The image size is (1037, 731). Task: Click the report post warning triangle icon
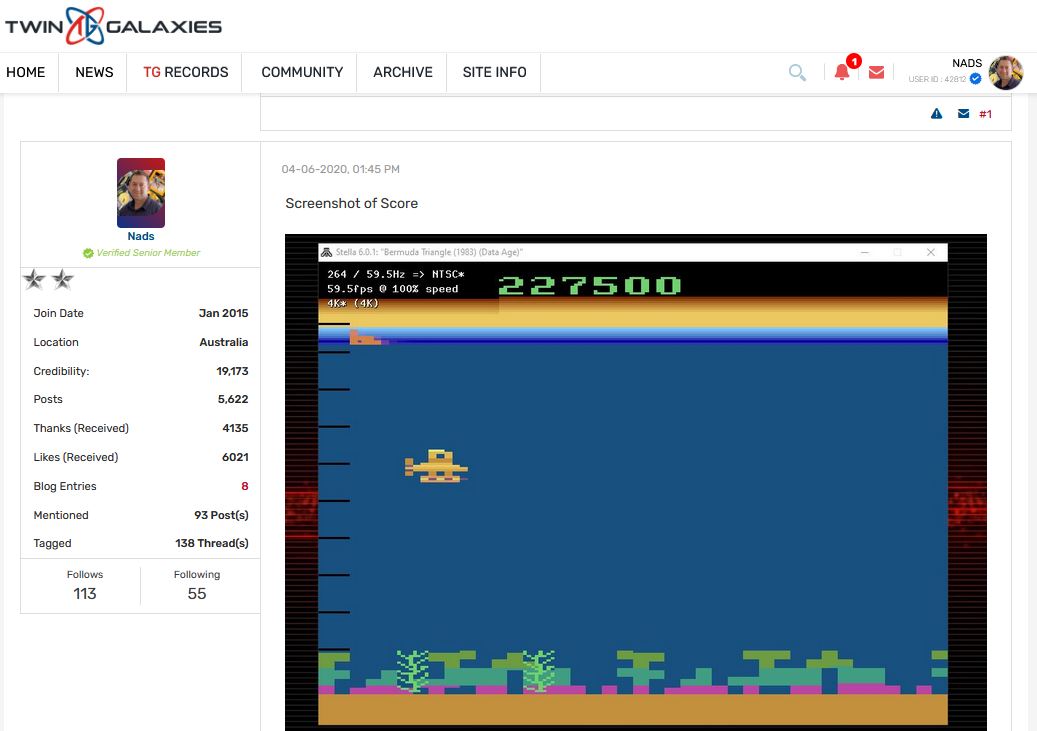pyautogui.click(x=936, y=114)
